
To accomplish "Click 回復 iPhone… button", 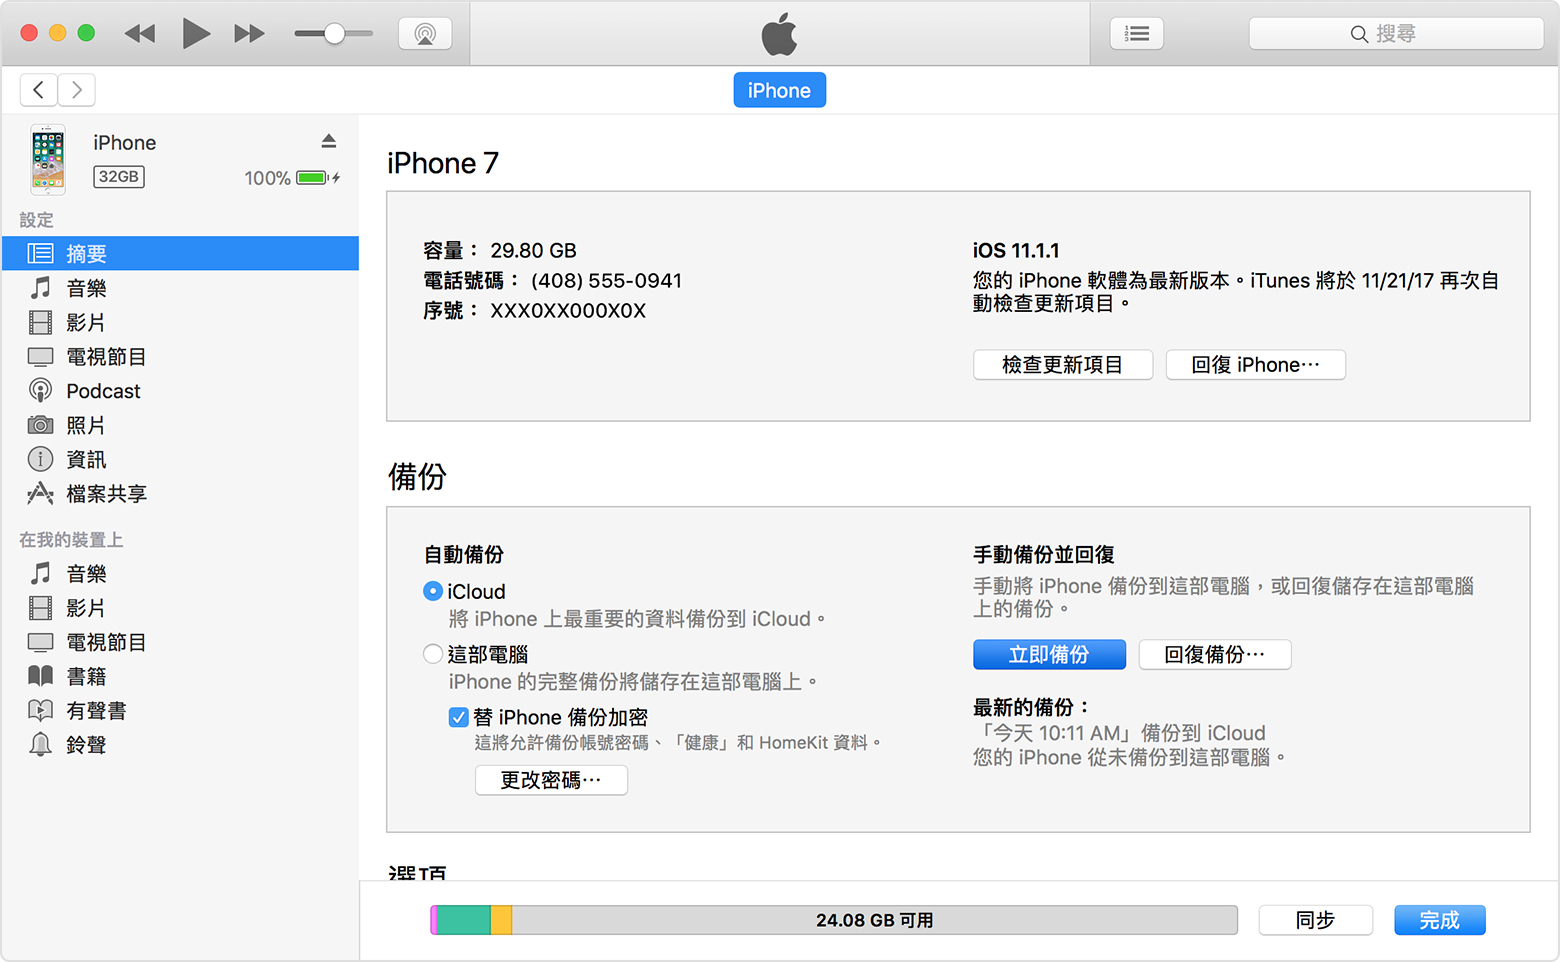I will pos(1255,365).
